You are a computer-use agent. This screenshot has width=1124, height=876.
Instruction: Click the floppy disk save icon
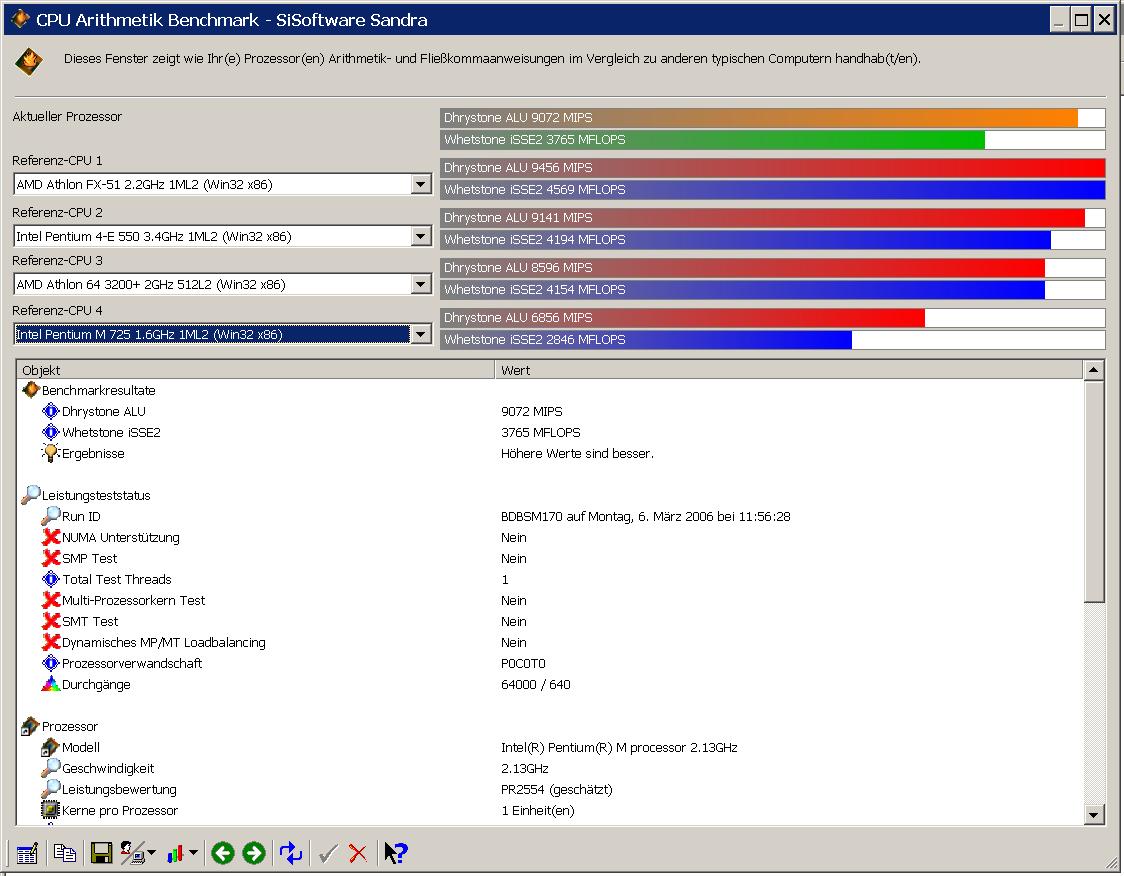(101, 853)
